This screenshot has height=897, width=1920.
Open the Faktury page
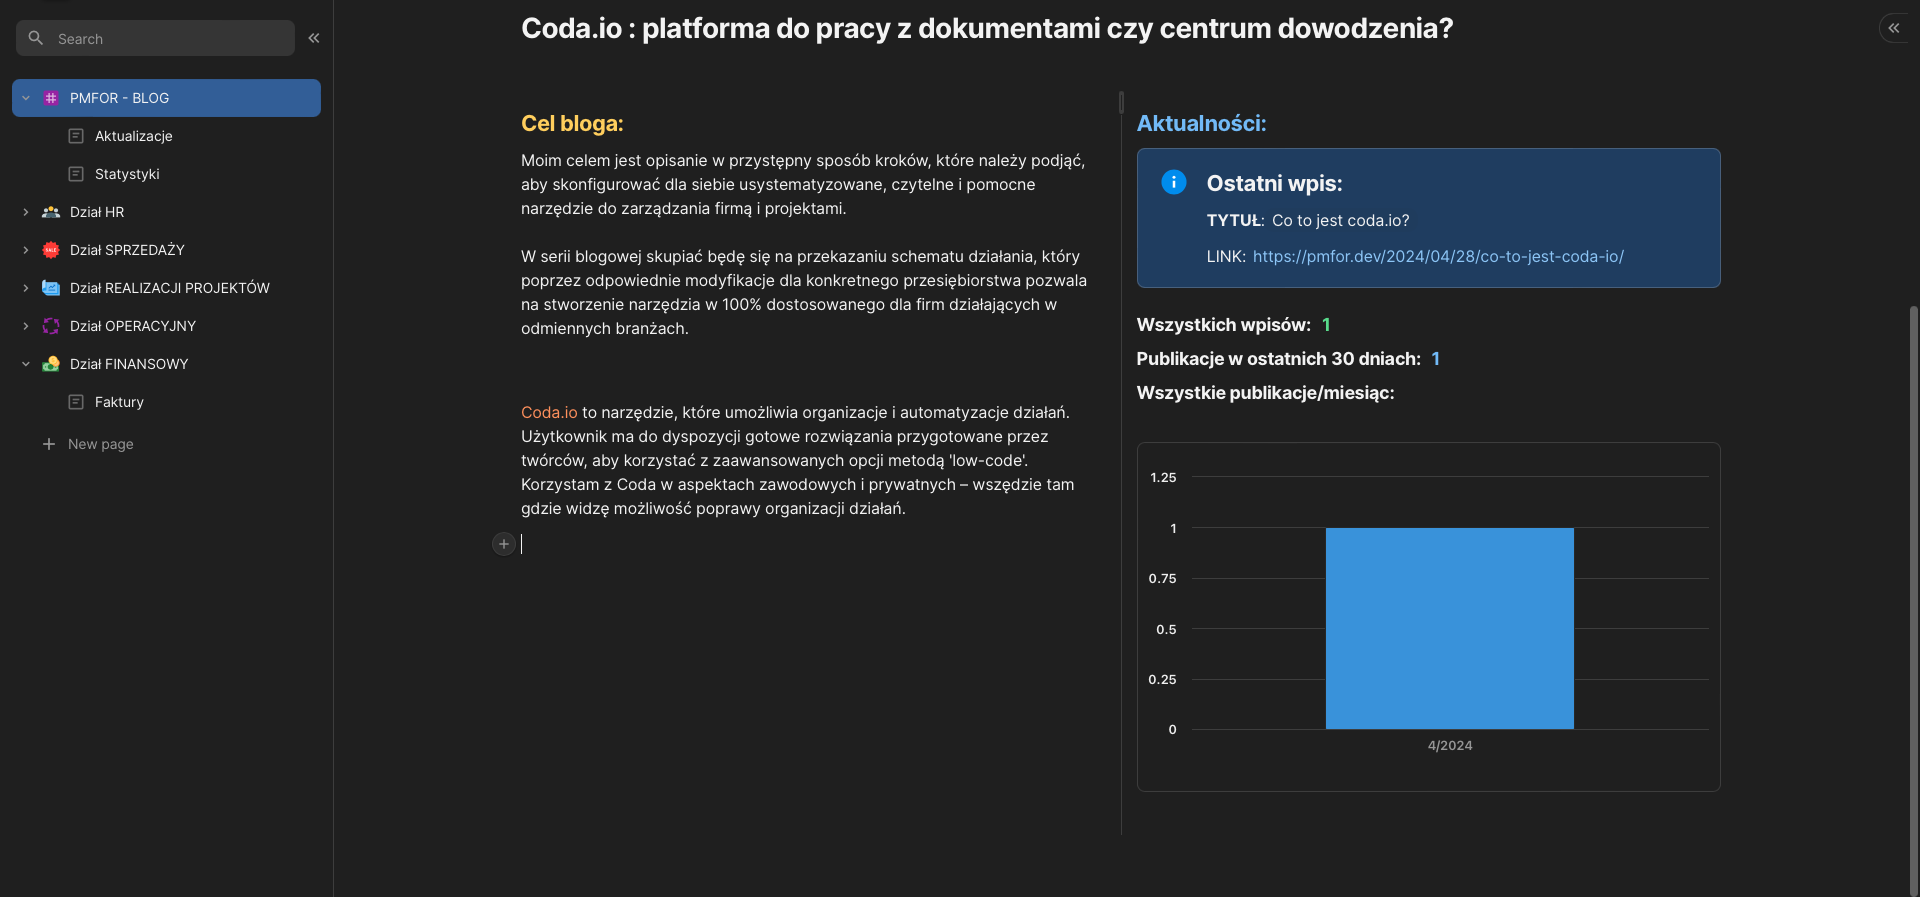(119, 402)
